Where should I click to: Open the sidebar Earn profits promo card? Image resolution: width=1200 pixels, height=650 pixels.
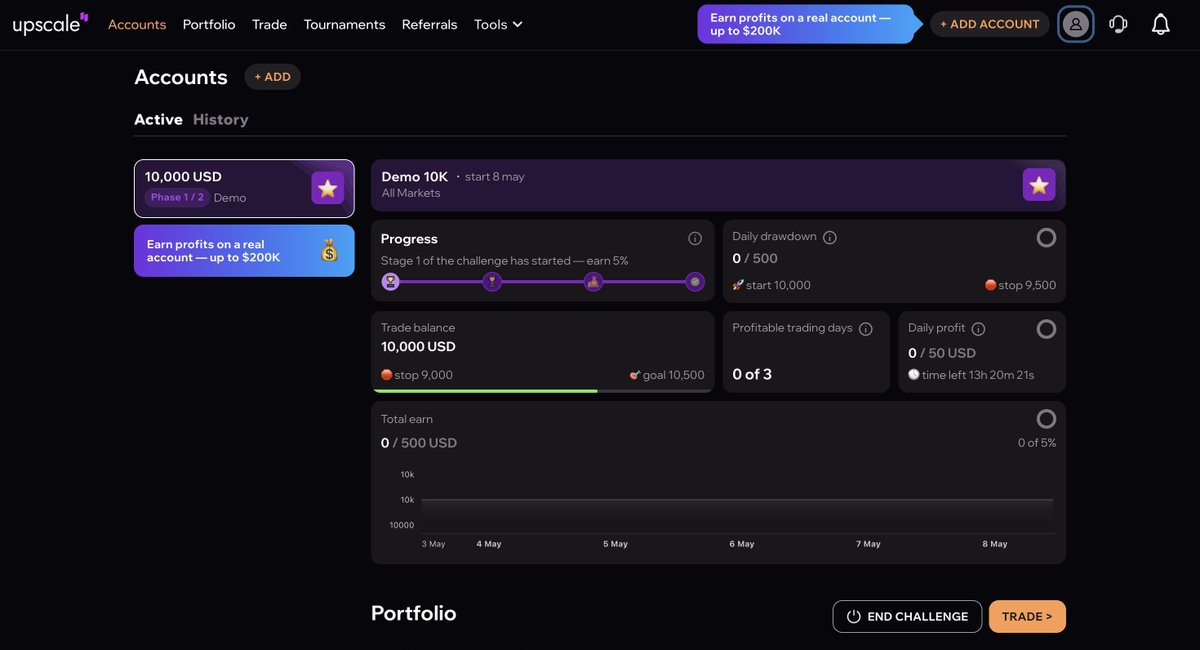[x=244, y=251]
